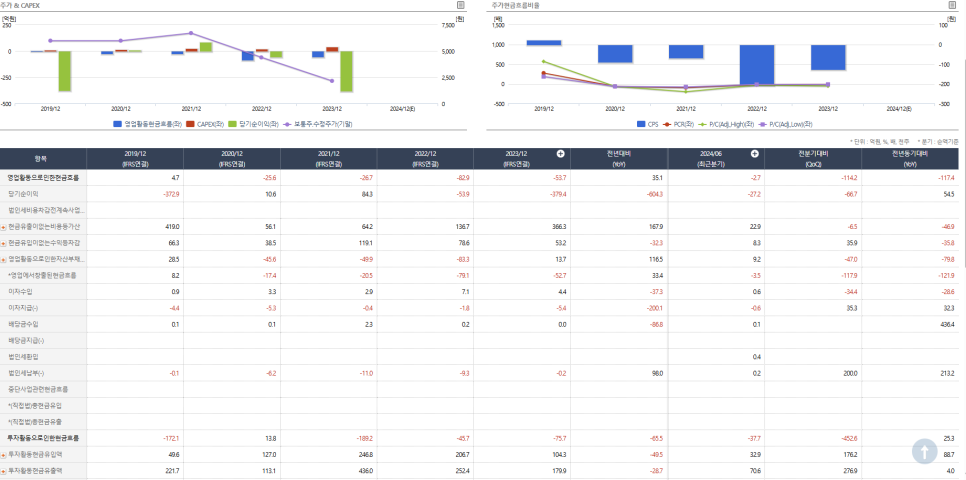Expand the 현금유출이없는비용등가산 row
966x480 pixels.
click(3, 227)
